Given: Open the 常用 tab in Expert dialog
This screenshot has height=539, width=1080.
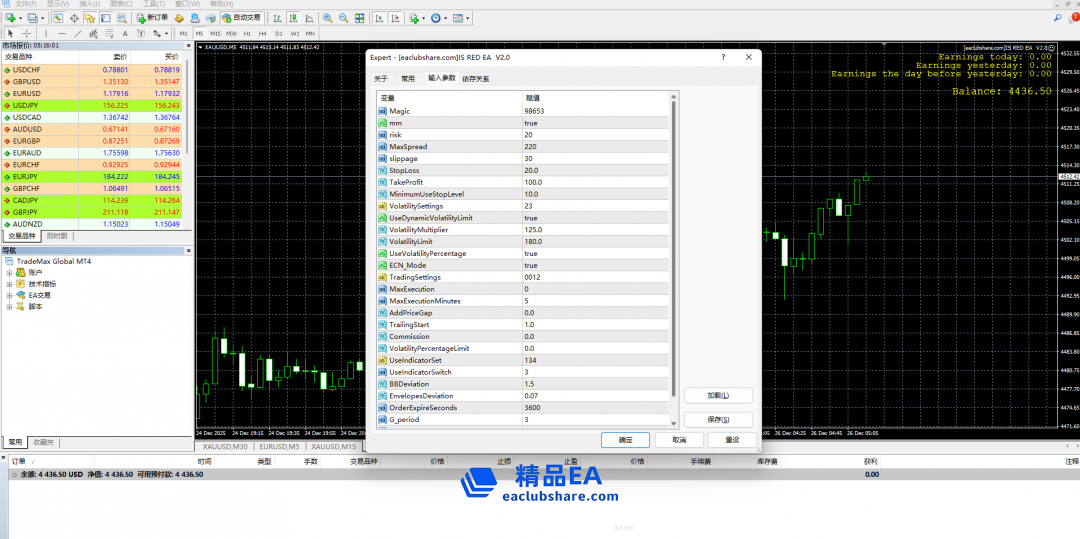Looking at the screenshot, I should click(407, 78).
